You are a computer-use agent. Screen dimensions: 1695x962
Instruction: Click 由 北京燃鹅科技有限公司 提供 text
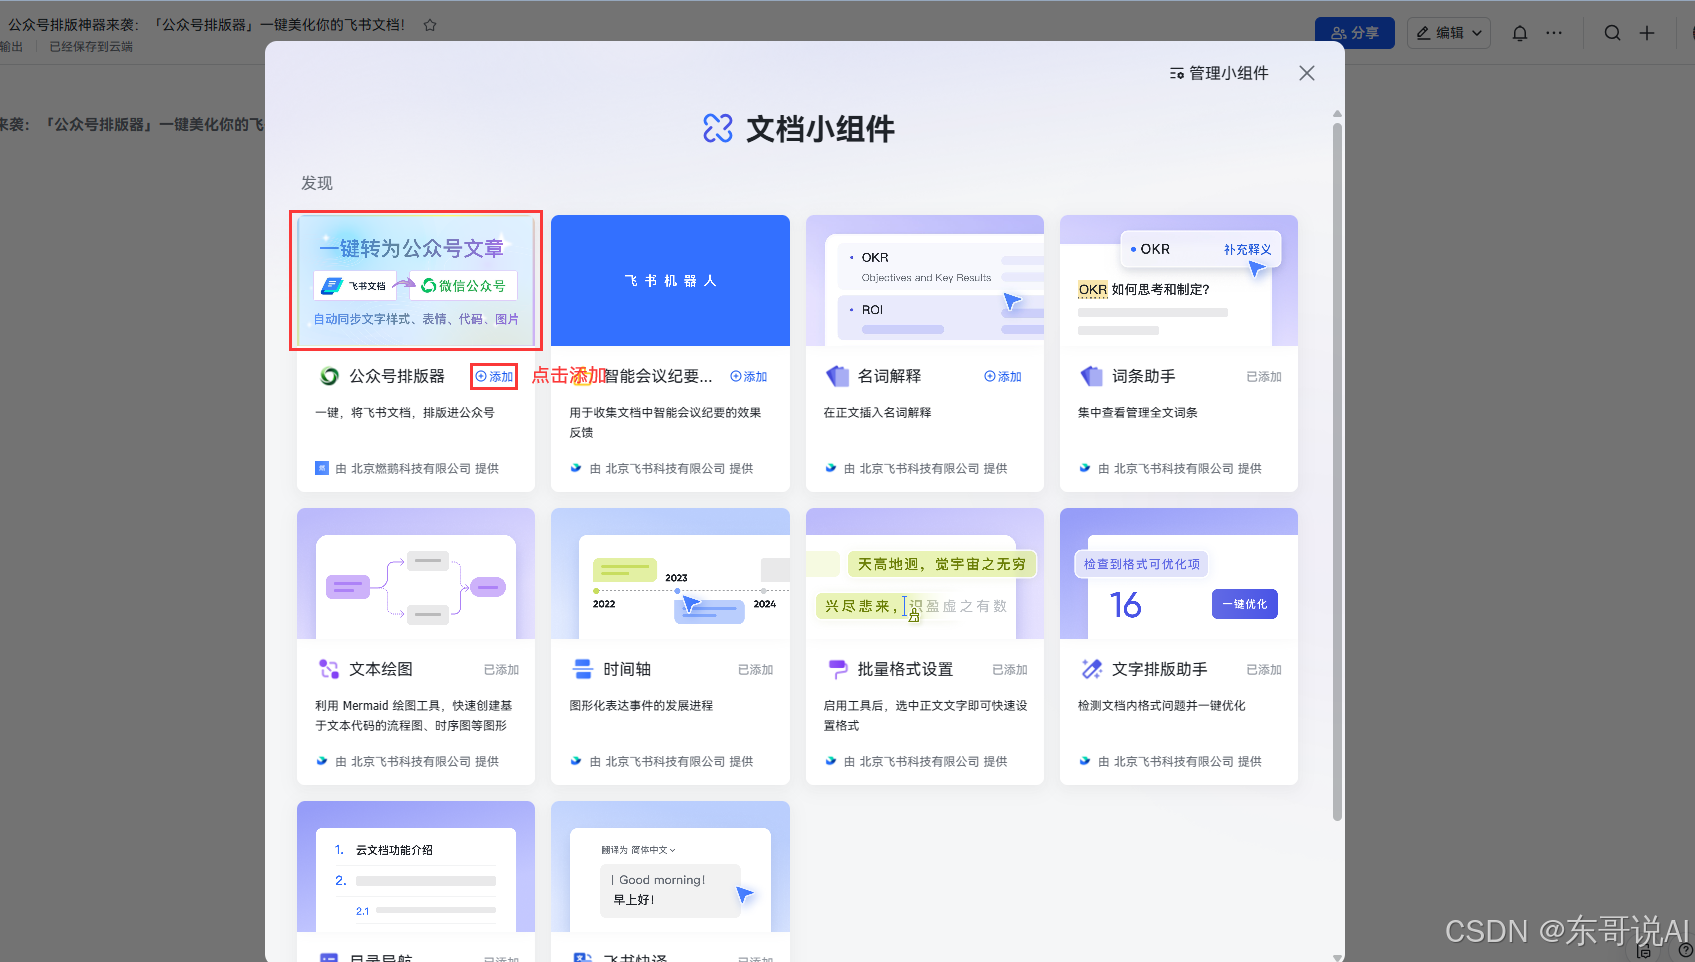417,468
